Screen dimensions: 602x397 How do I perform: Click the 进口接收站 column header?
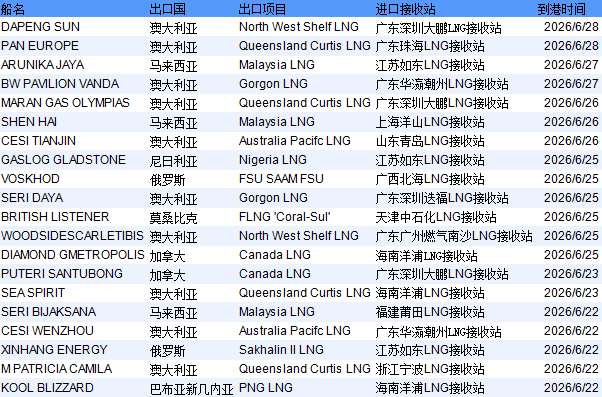pyautogui.click(x=405, y=8)
